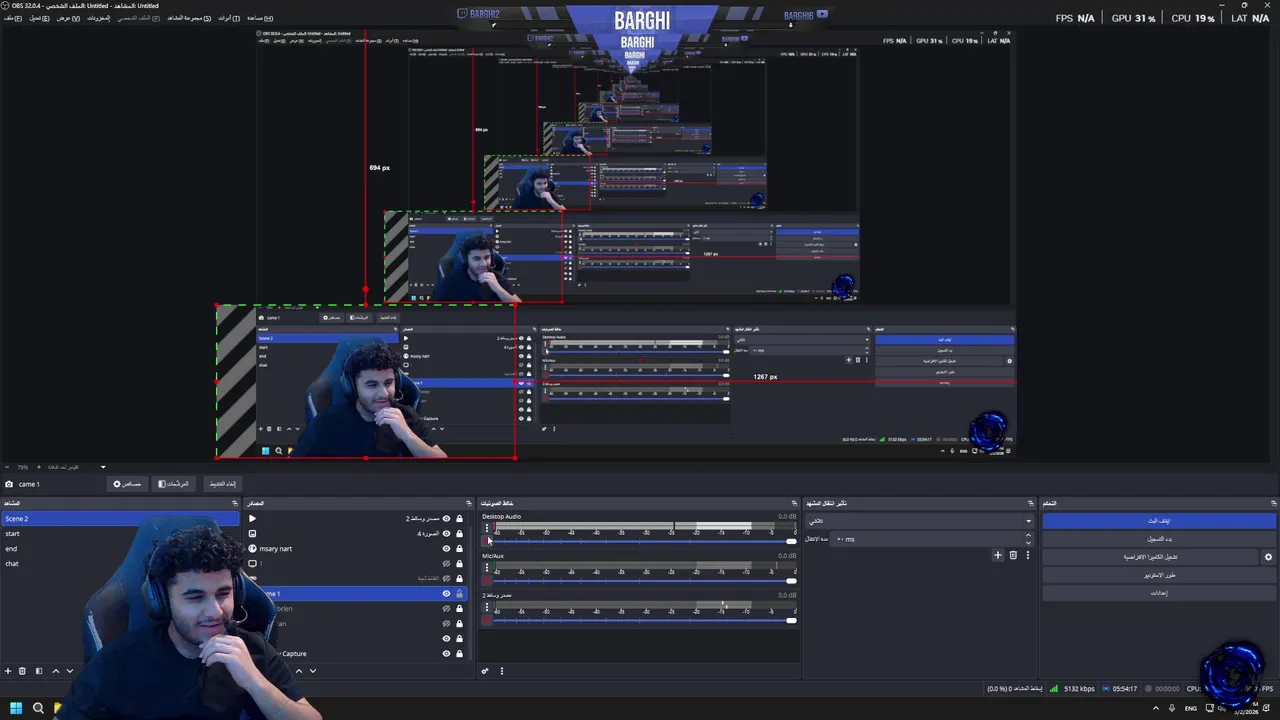Move the selected scene down
Image resolution: width=1280 pixels, height=720 pixels.
(69, 671)
